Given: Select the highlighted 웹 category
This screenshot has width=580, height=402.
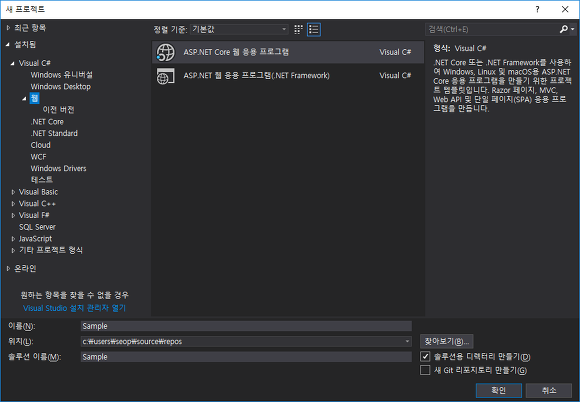Looking at the screenshot, I should point(34,98).
